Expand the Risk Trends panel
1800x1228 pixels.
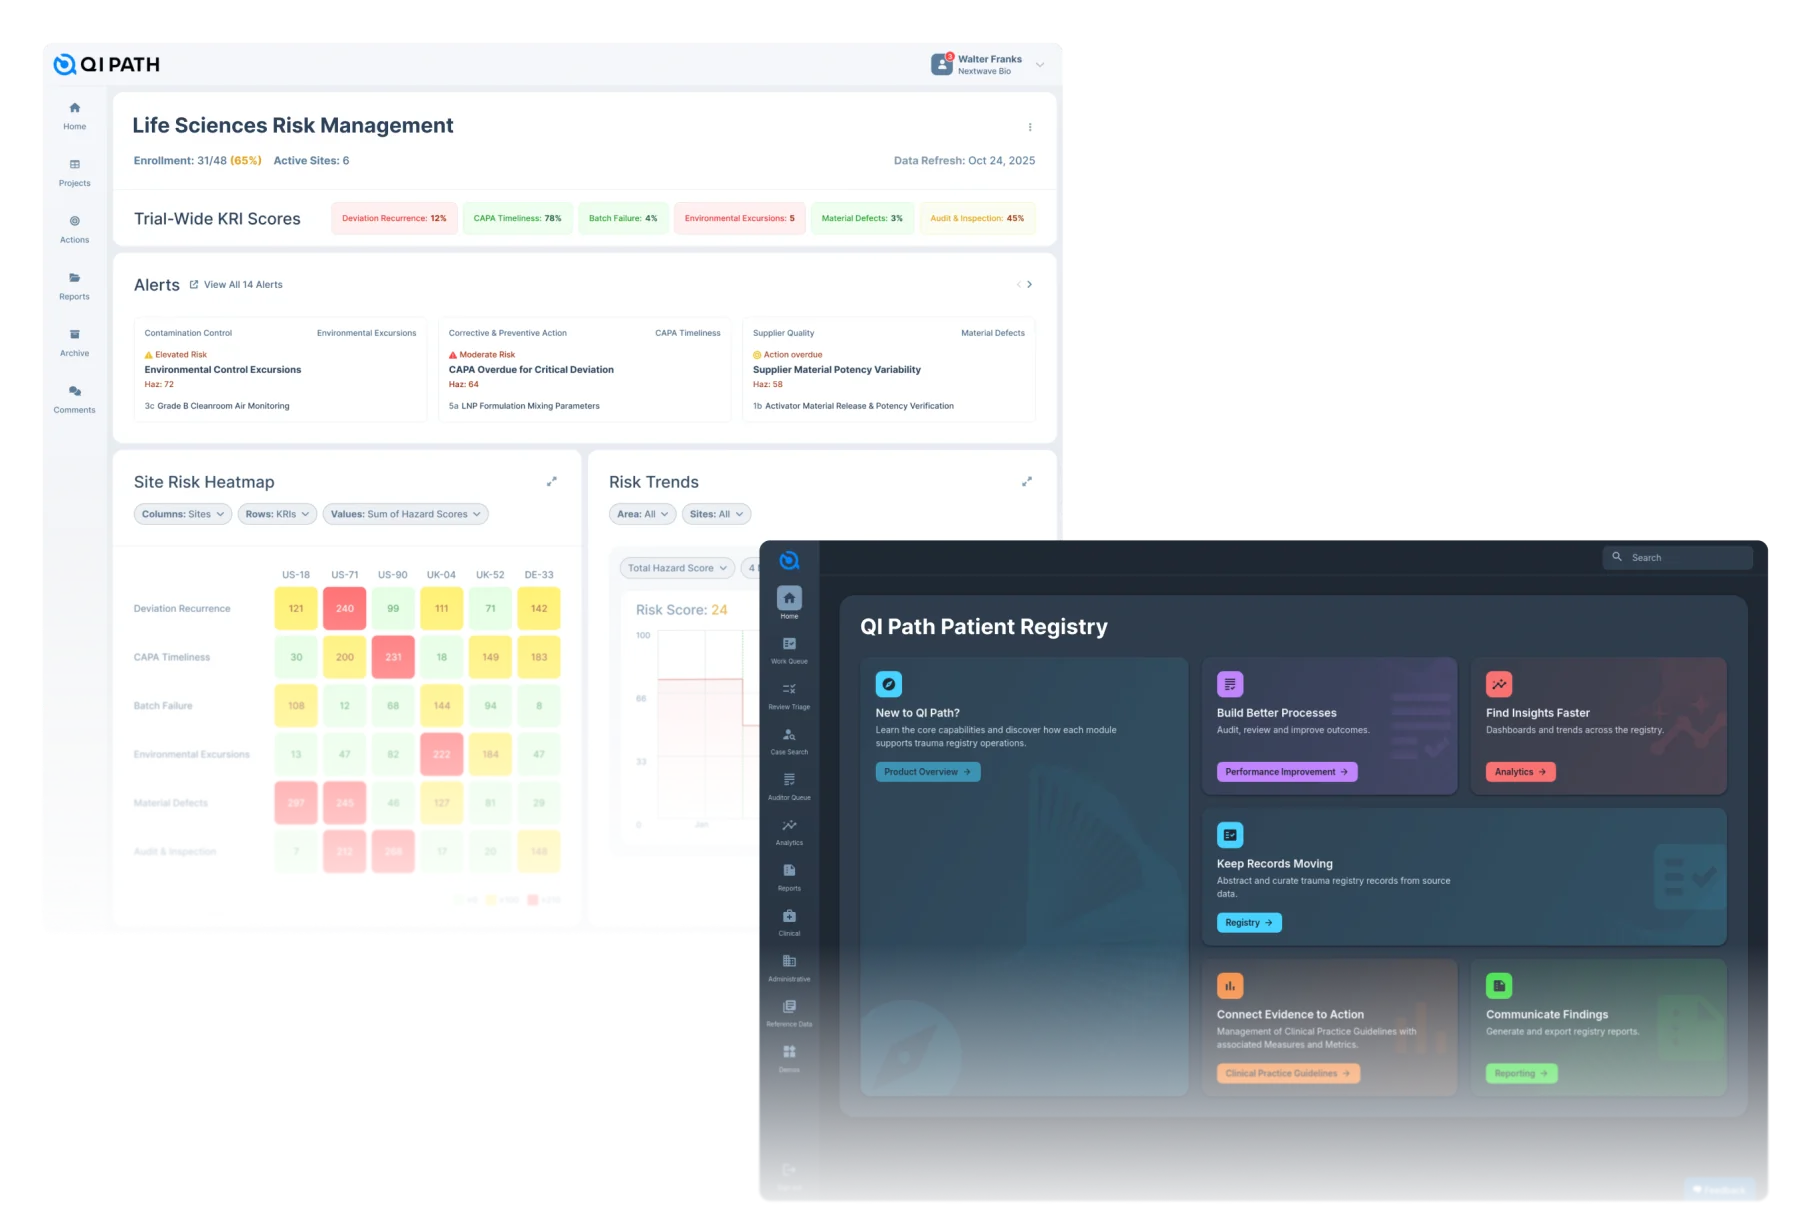[1026, 482]
